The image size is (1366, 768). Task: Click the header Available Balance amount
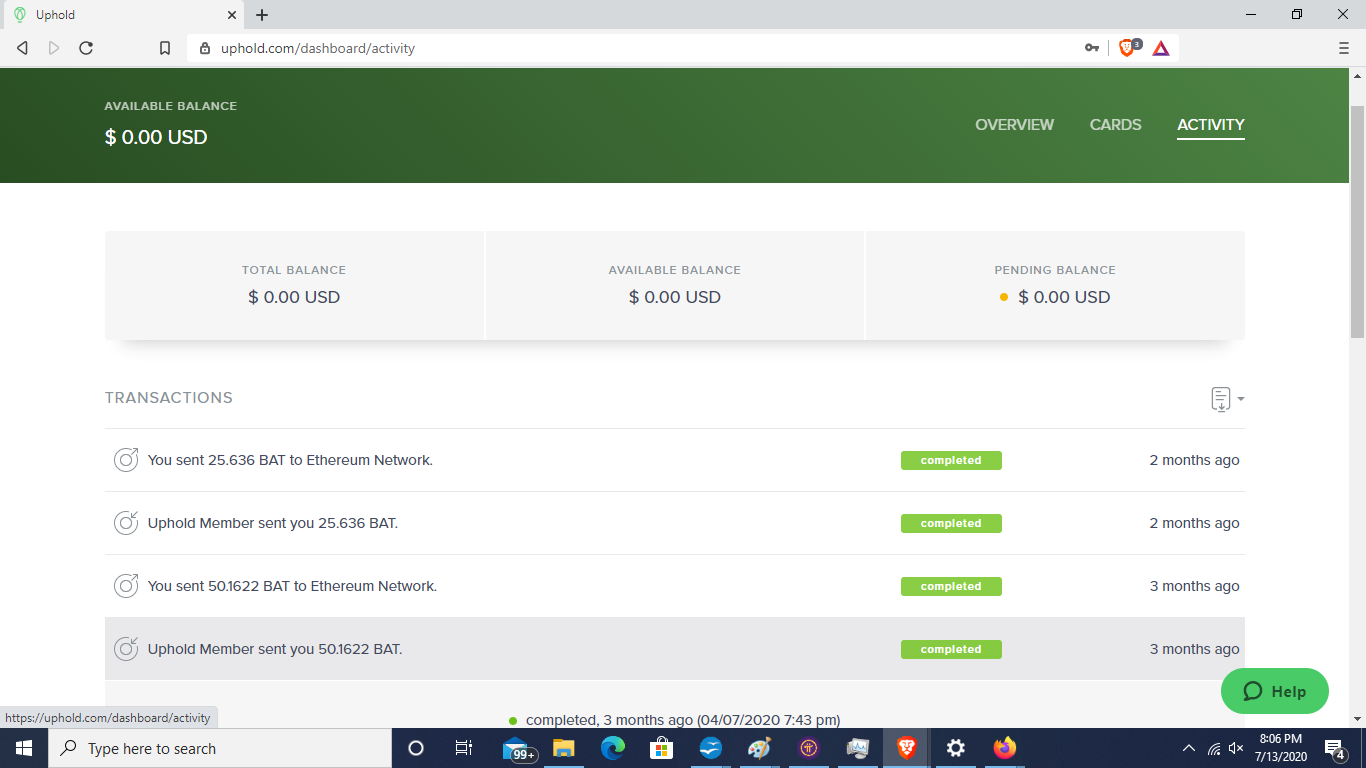(x=156, y=137)
